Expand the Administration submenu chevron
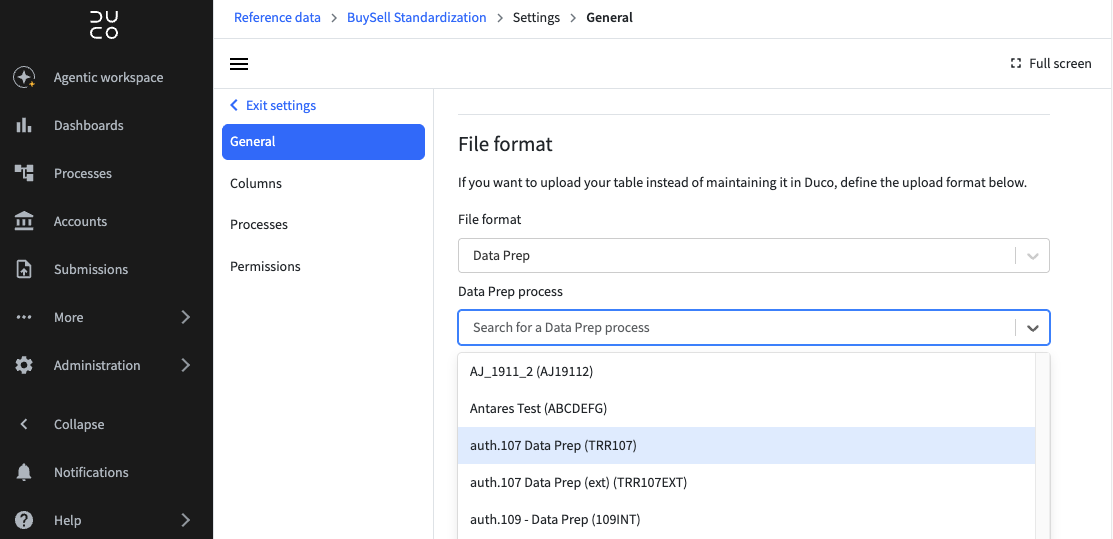The width and height of the screenshot is (1113, 539). [185, 365]
